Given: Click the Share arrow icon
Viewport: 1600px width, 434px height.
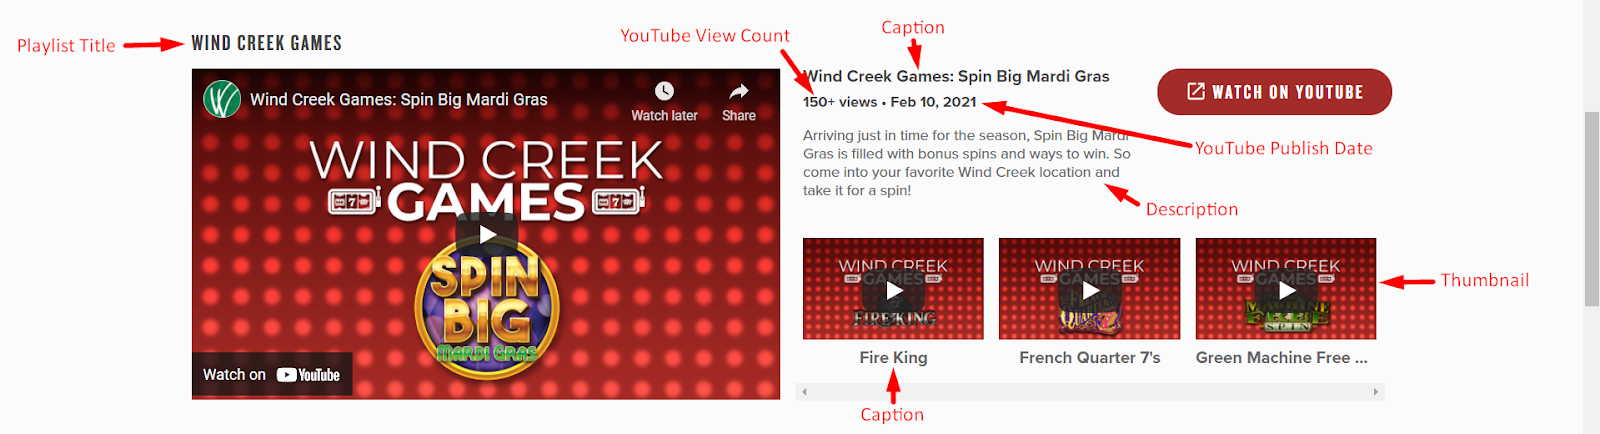Looking at the screenshot, I should (739, 91).
